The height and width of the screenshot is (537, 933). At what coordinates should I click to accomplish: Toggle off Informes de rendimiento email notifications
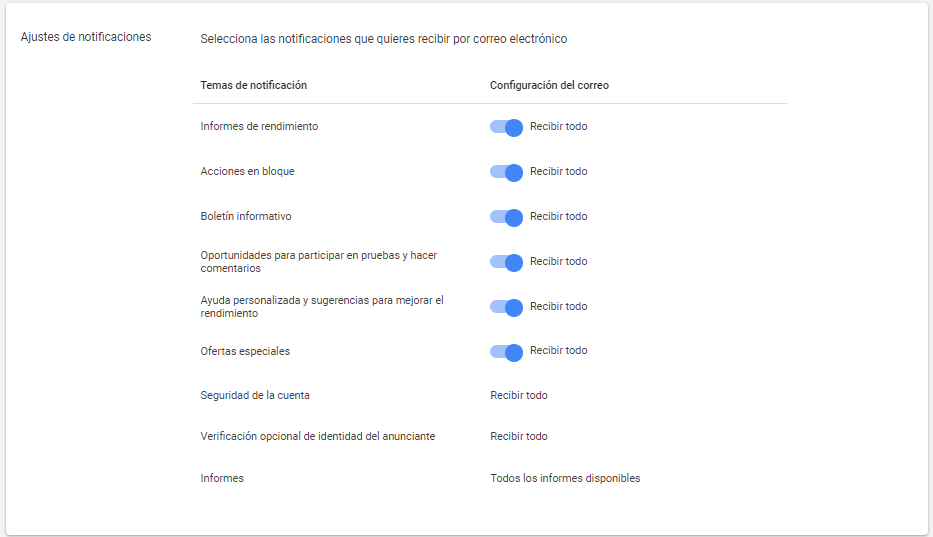[x=506, y=127]
